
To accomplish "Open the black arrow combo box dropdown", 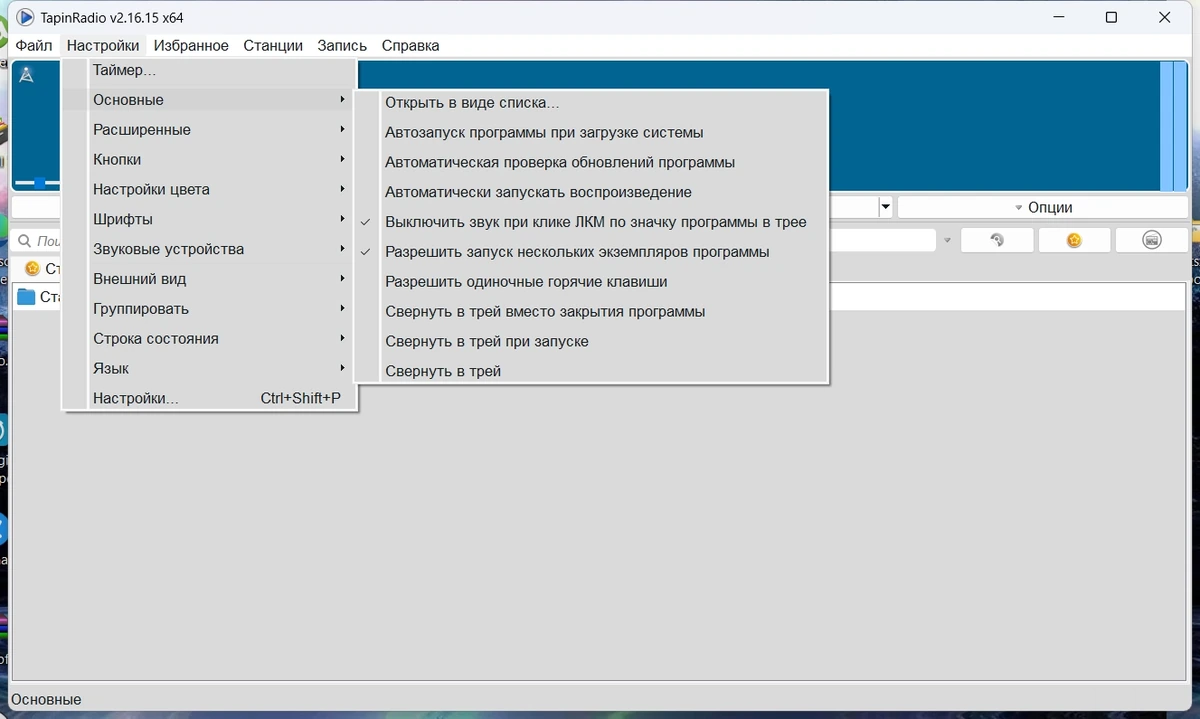I will (x=885, y=207).
